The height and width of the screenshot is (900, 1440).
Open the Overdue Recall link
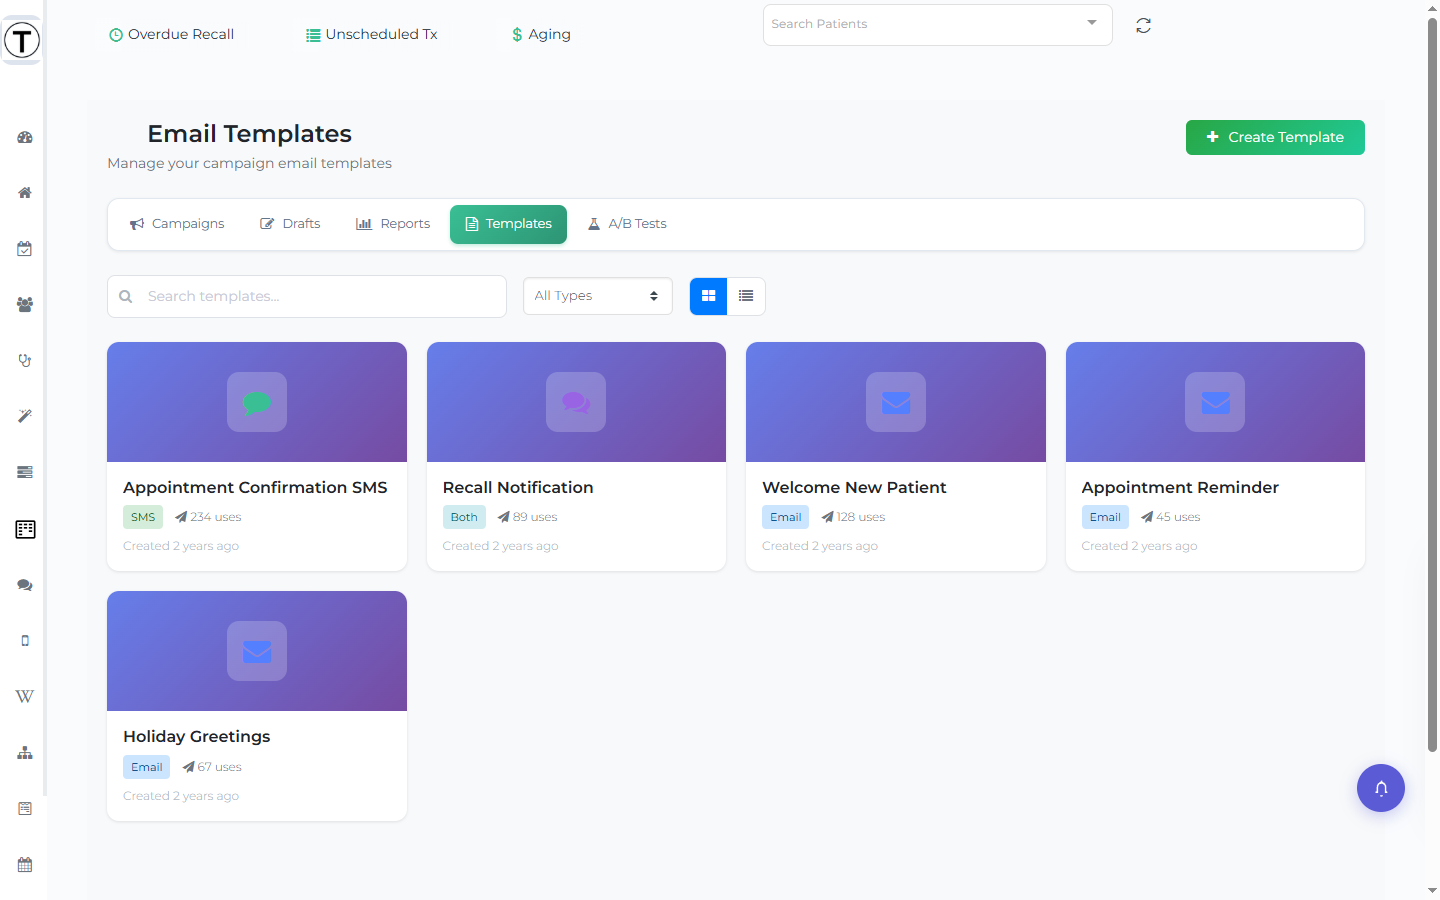[171, 34]
